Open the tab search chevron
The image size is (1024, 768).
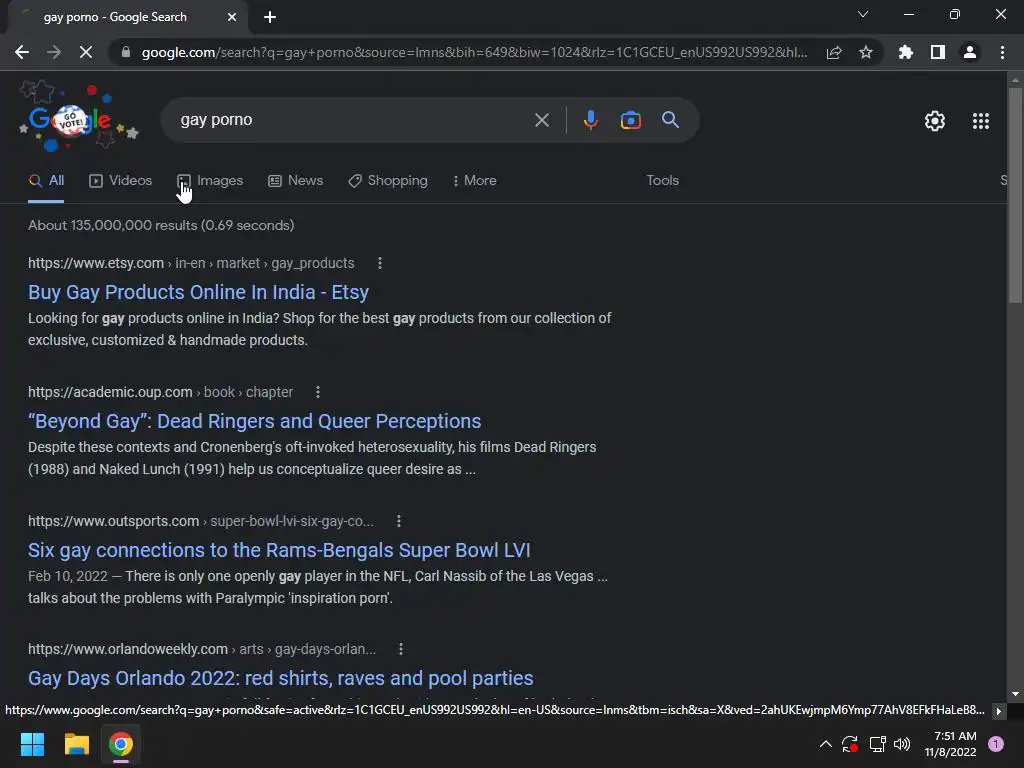pos(863,14)
